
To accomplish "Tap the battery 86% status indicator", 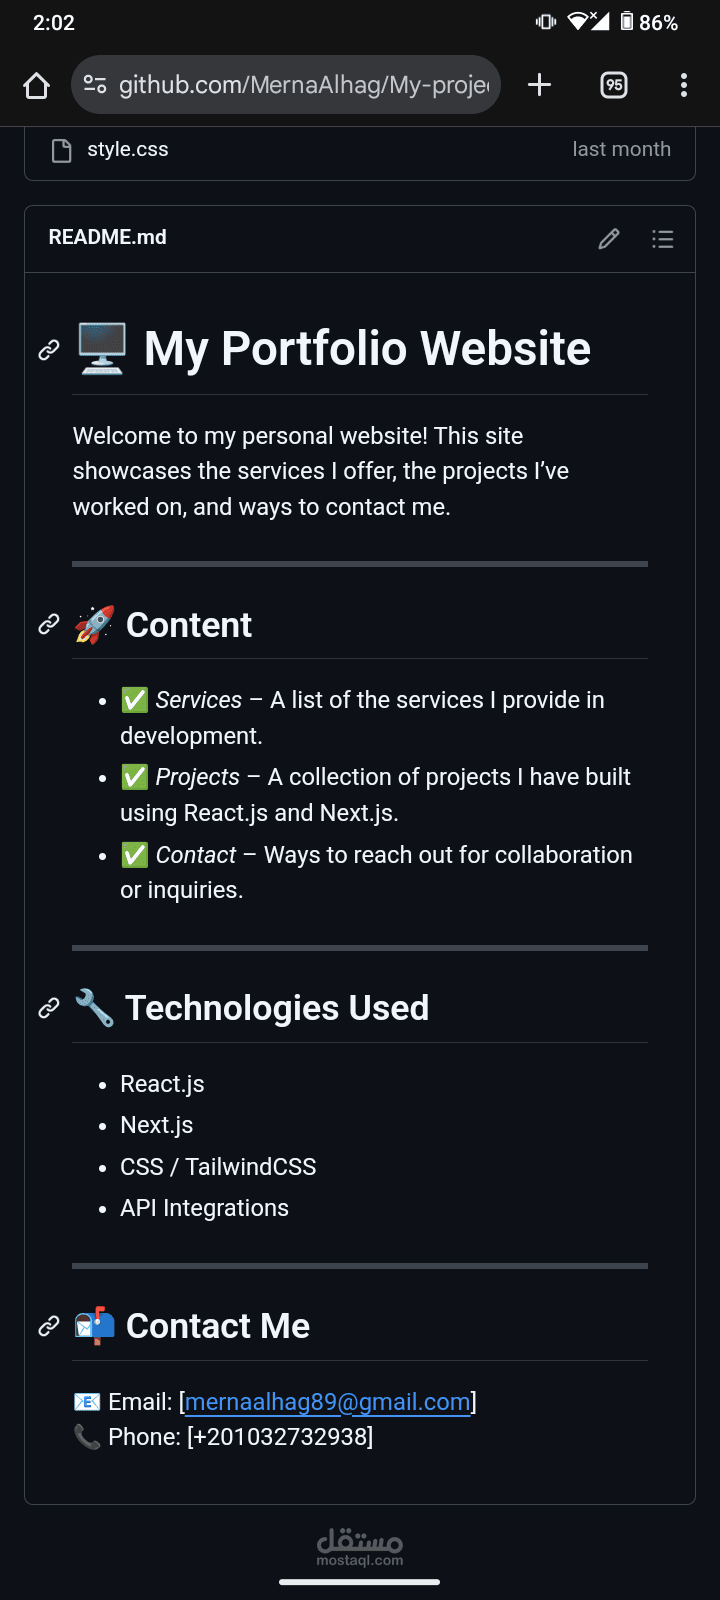I will coord(649,22).
